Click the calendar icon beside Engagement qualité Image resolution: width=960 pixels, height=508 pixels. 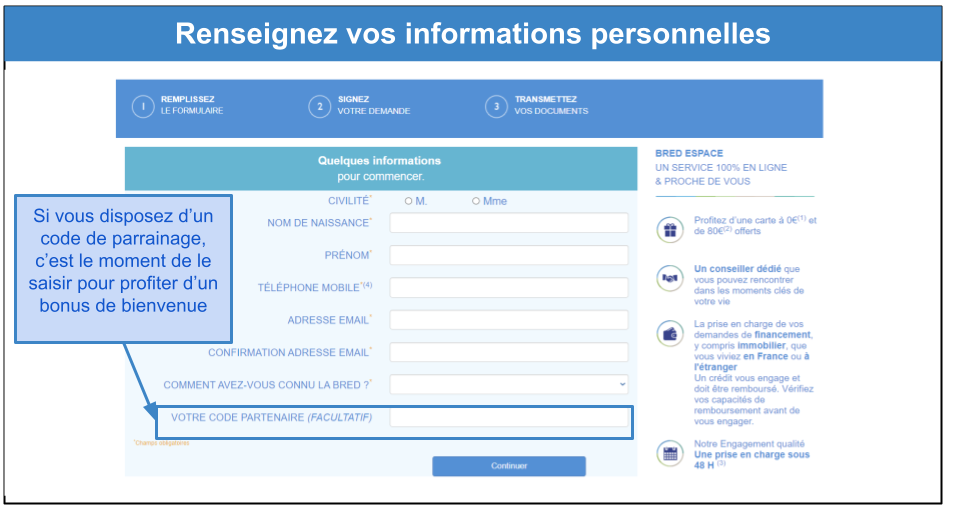click(670, 454)
